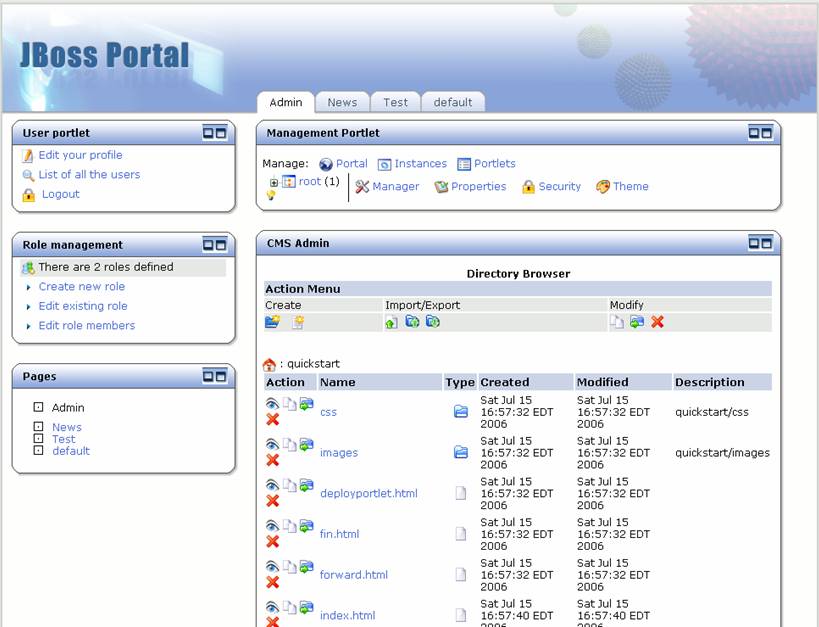Click the Copy icon under Modify

(x=616, y=322)
